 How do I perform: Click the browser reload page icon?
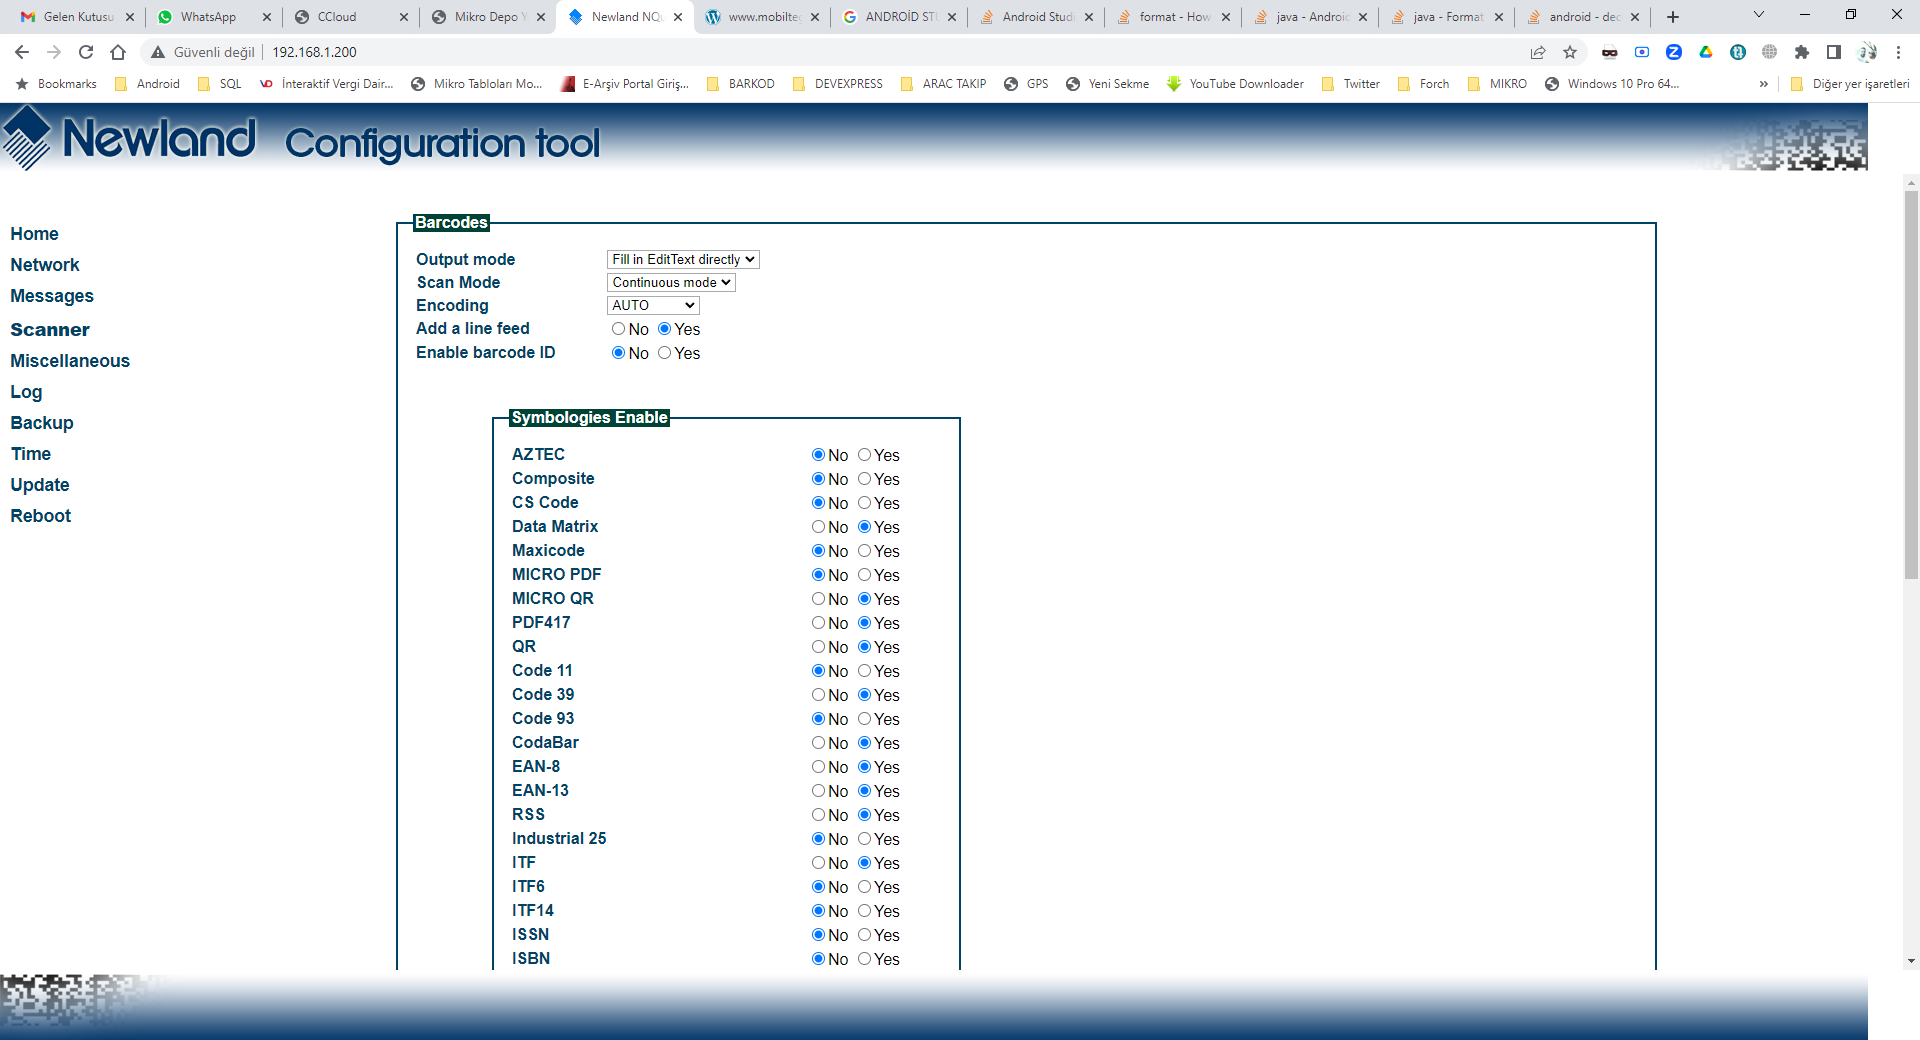86,52
